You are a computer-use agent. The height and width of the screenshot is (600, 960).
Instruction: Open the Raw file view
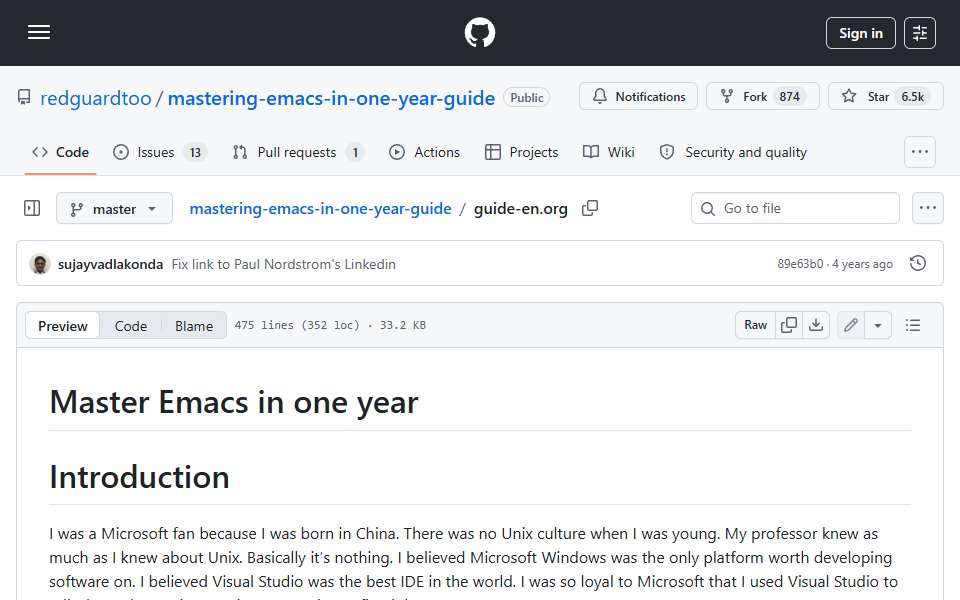click(x=755, y=325)
